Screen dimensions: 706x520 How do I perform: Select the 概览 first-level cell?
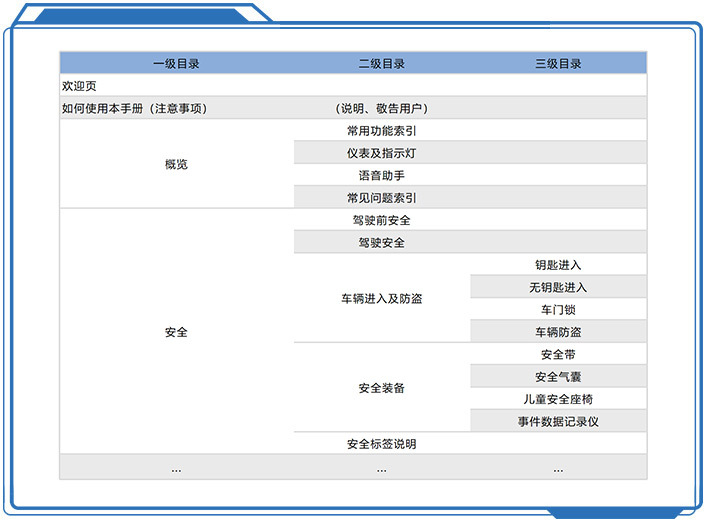click(176, 164)
